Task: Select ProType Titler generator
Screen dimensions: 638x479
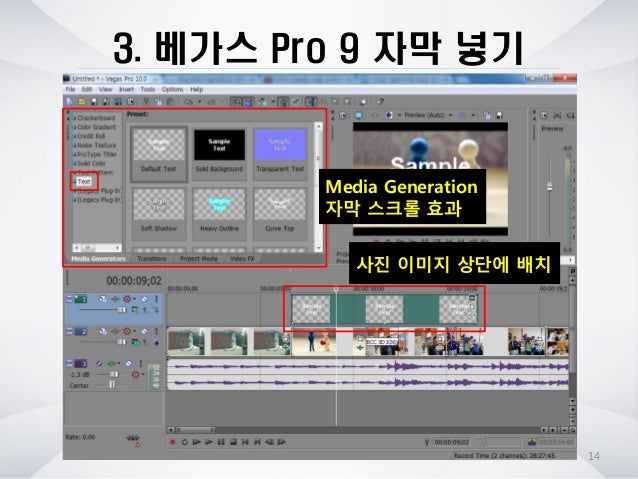Action: [x=97, y=154]
